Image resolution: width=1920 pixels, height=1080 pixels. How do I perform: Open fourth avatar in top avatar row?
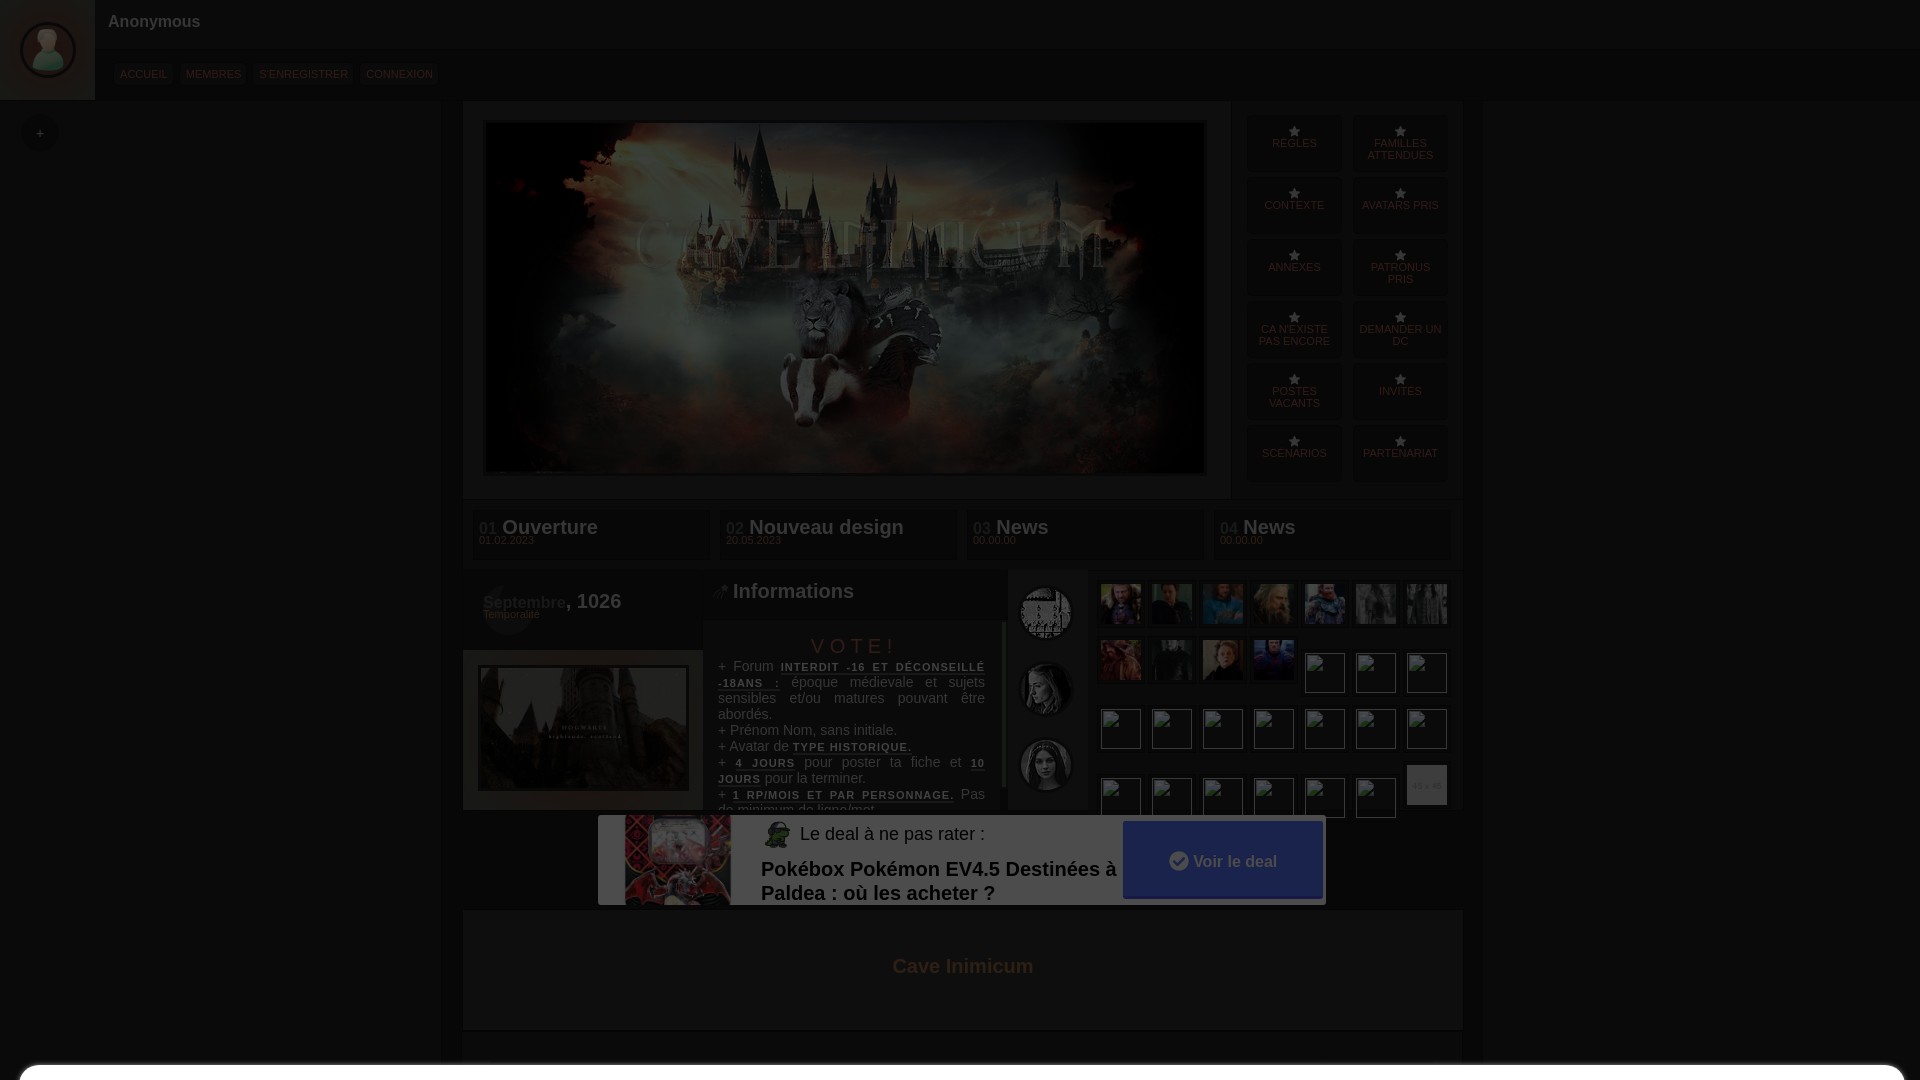click(1274, 604)
